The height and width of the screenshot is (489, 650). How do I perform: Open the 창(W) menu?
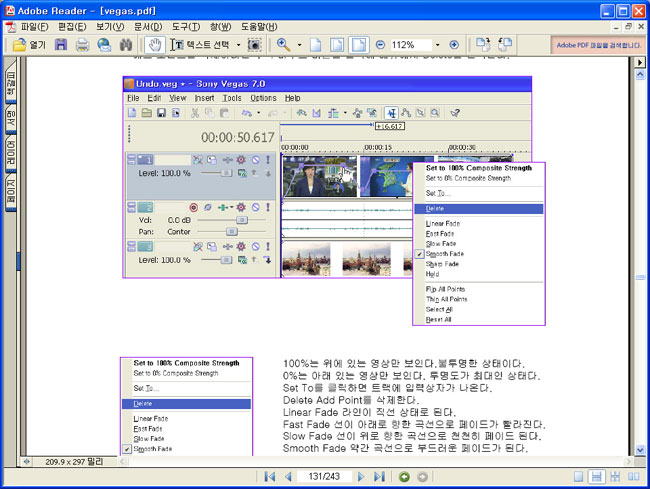click(220, 27)
